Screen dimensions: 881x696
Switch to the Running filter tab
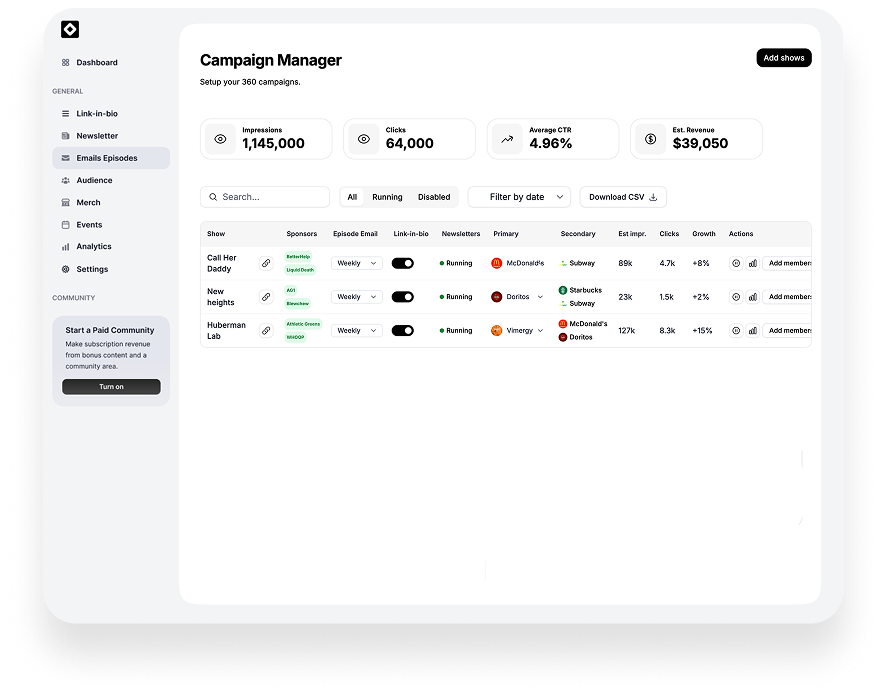387,197
